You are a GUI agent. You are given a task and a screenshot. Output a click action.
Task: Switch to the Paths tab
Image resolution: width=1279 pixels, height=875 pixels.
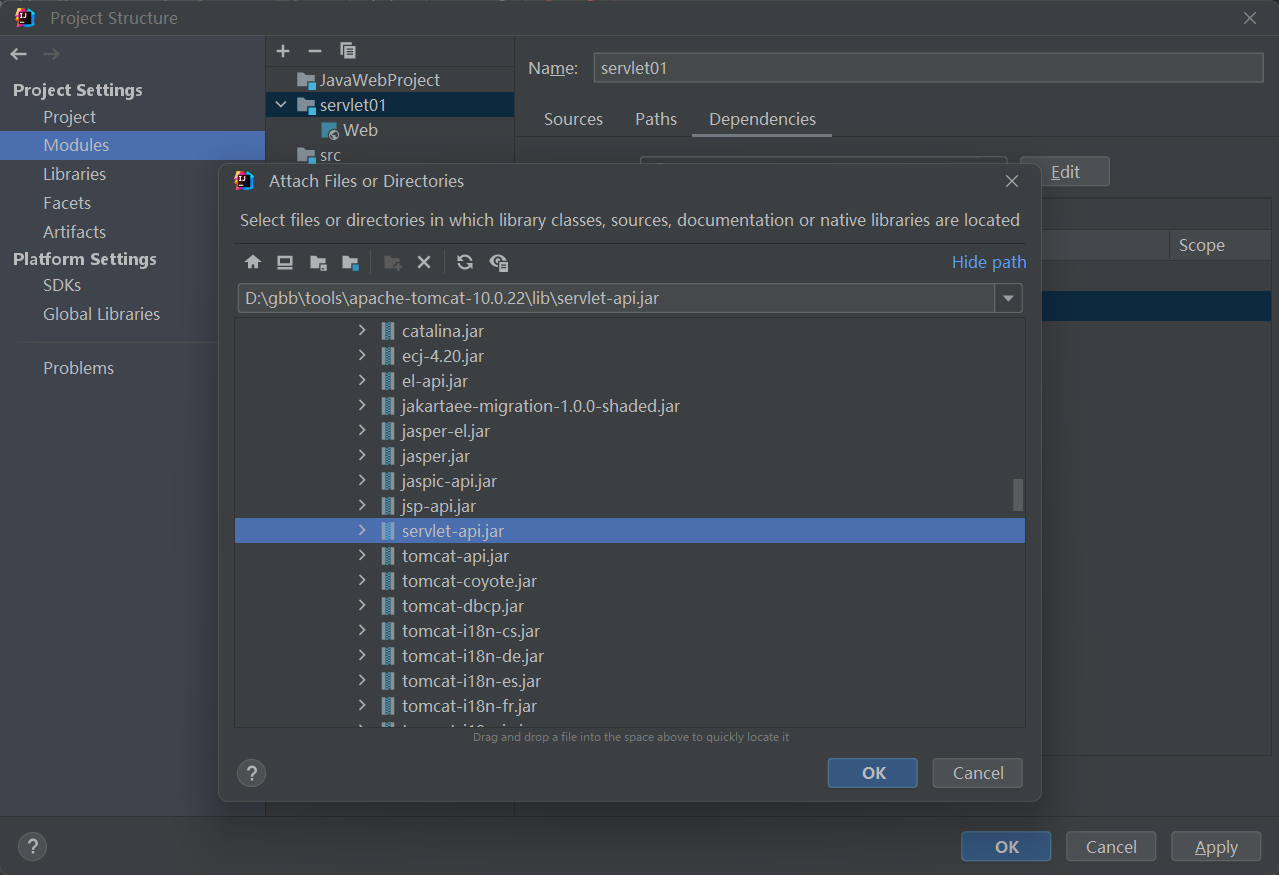point(656,119)
